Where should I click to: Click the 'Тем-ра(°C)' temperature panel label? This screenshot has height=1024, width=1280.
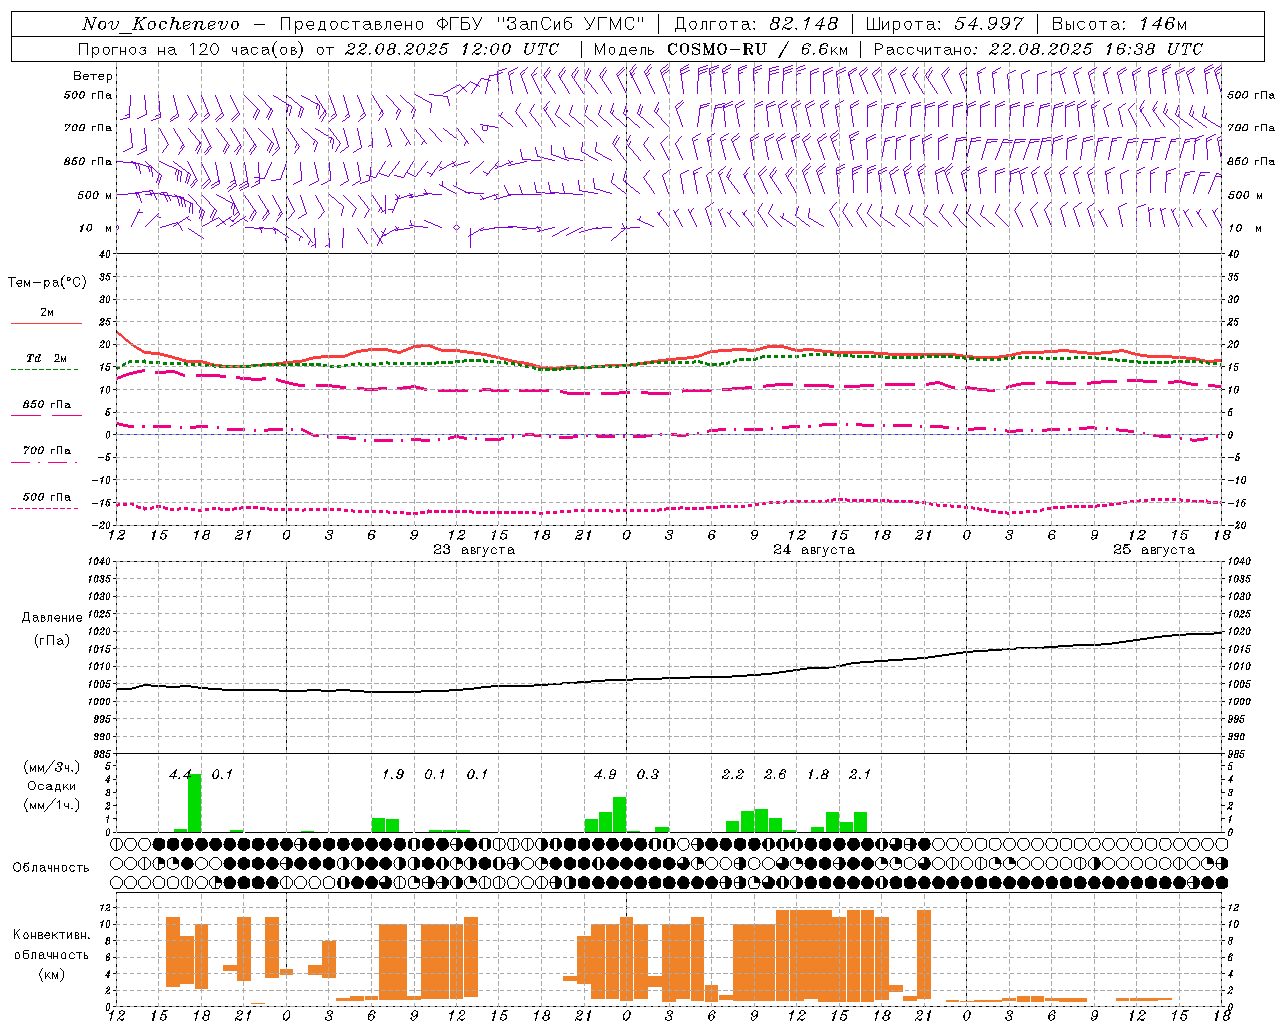[x=47, y=283]
